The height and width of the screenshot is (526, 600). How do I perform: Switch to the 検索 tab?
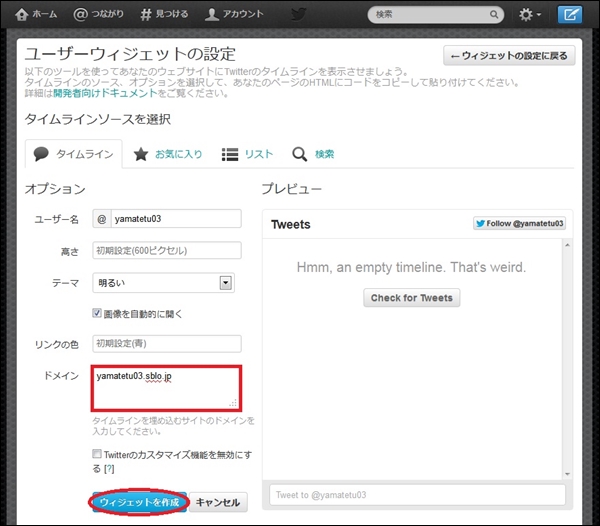click(313, 154)
